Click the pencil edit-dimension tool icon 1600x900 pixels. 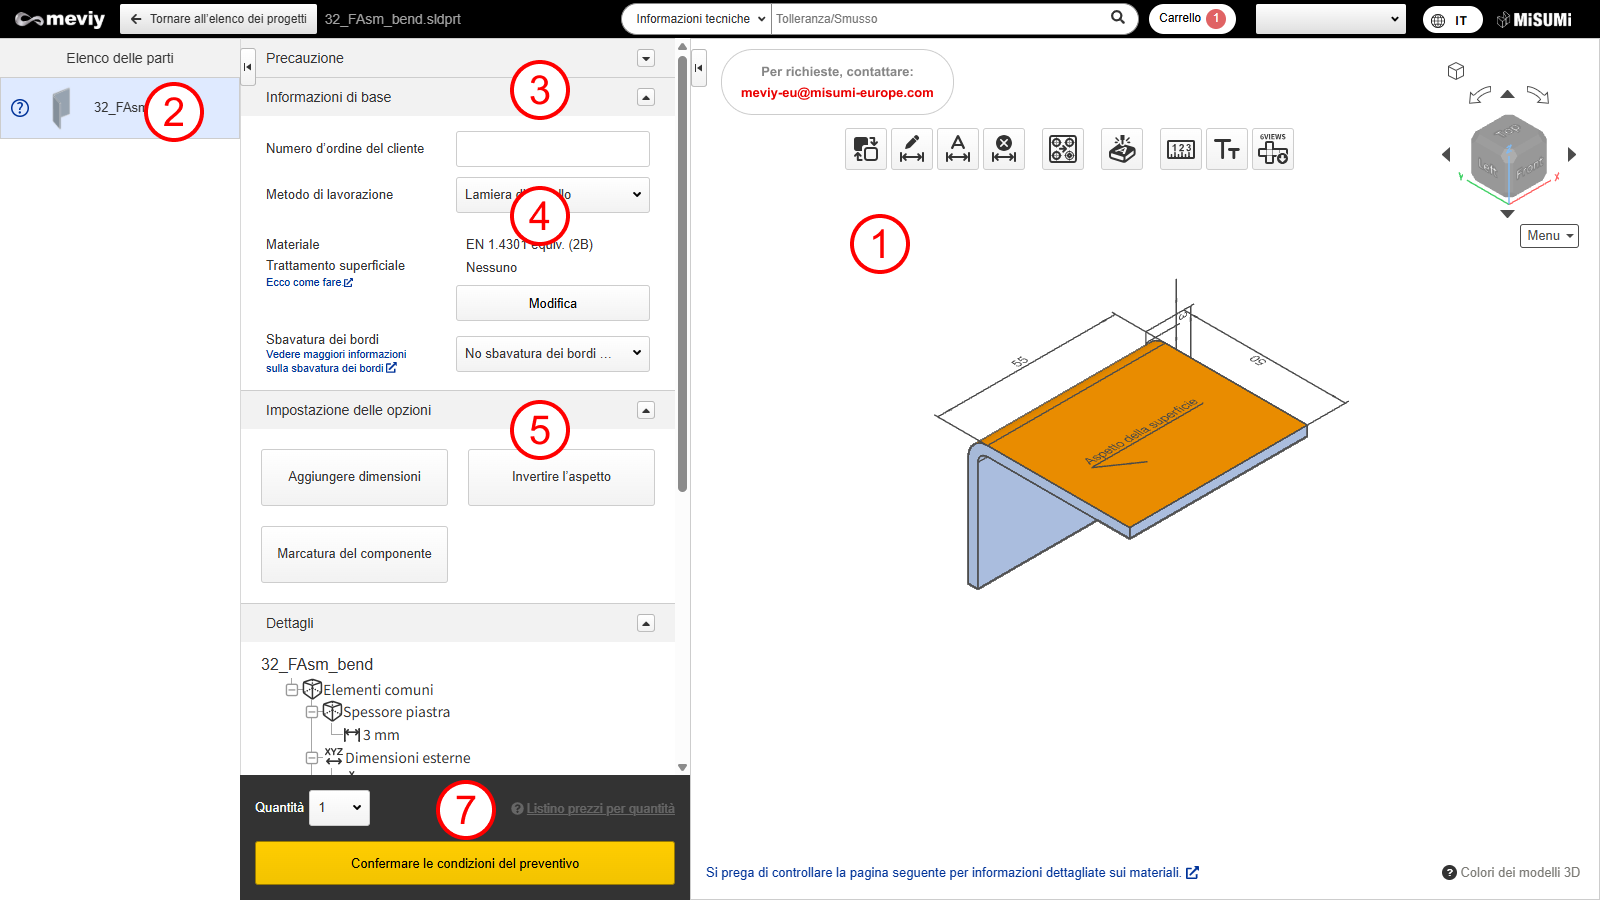pyautogui.click(x=912, y=149)
